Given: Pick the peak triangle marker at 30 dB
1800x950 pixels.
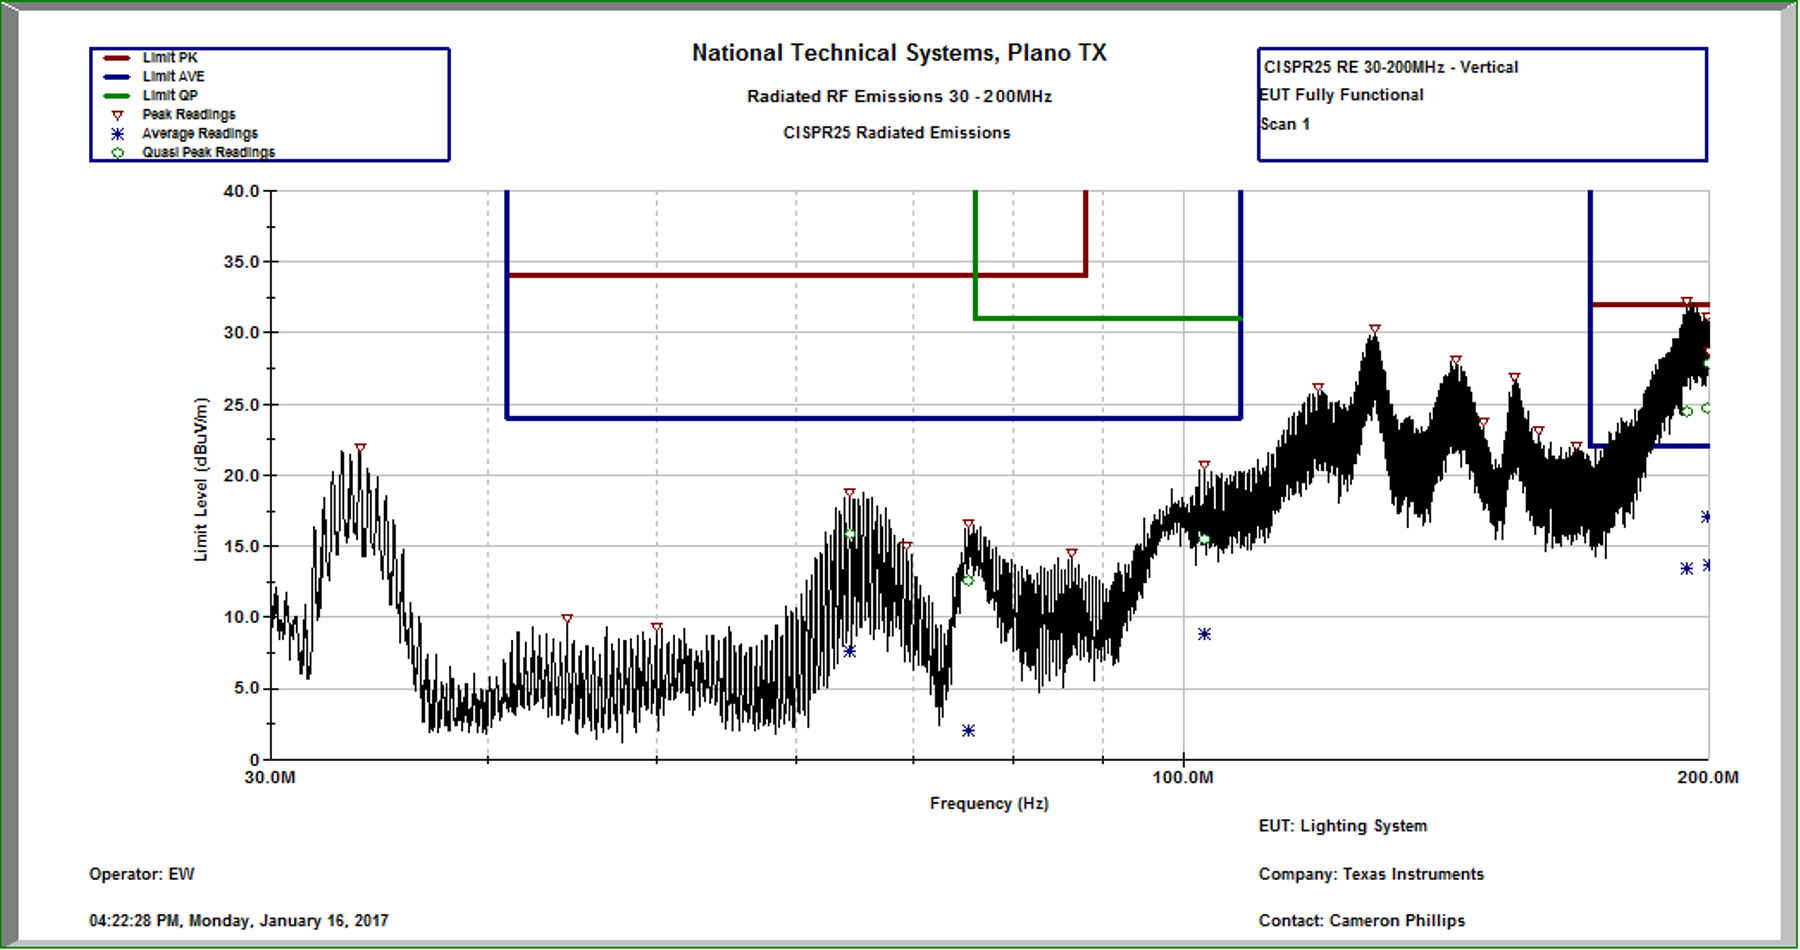Looking at the screenshot, I should 1375,329.
